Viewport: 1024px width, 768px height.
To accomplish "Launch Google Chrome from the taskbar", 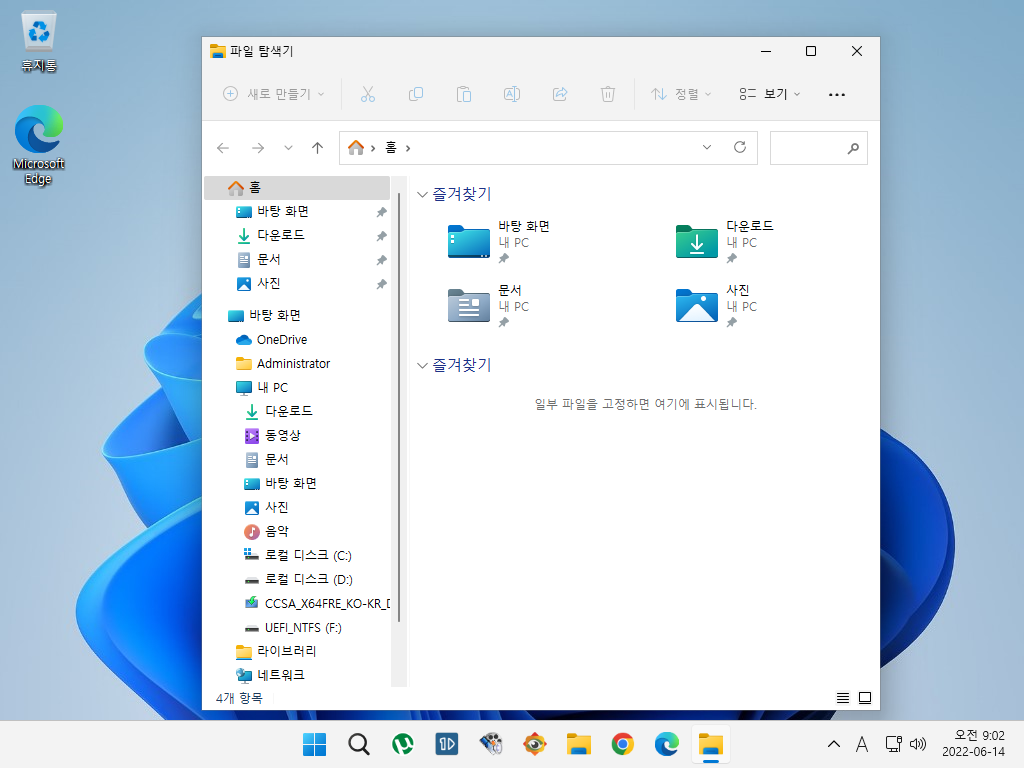I will click(622, 744).
